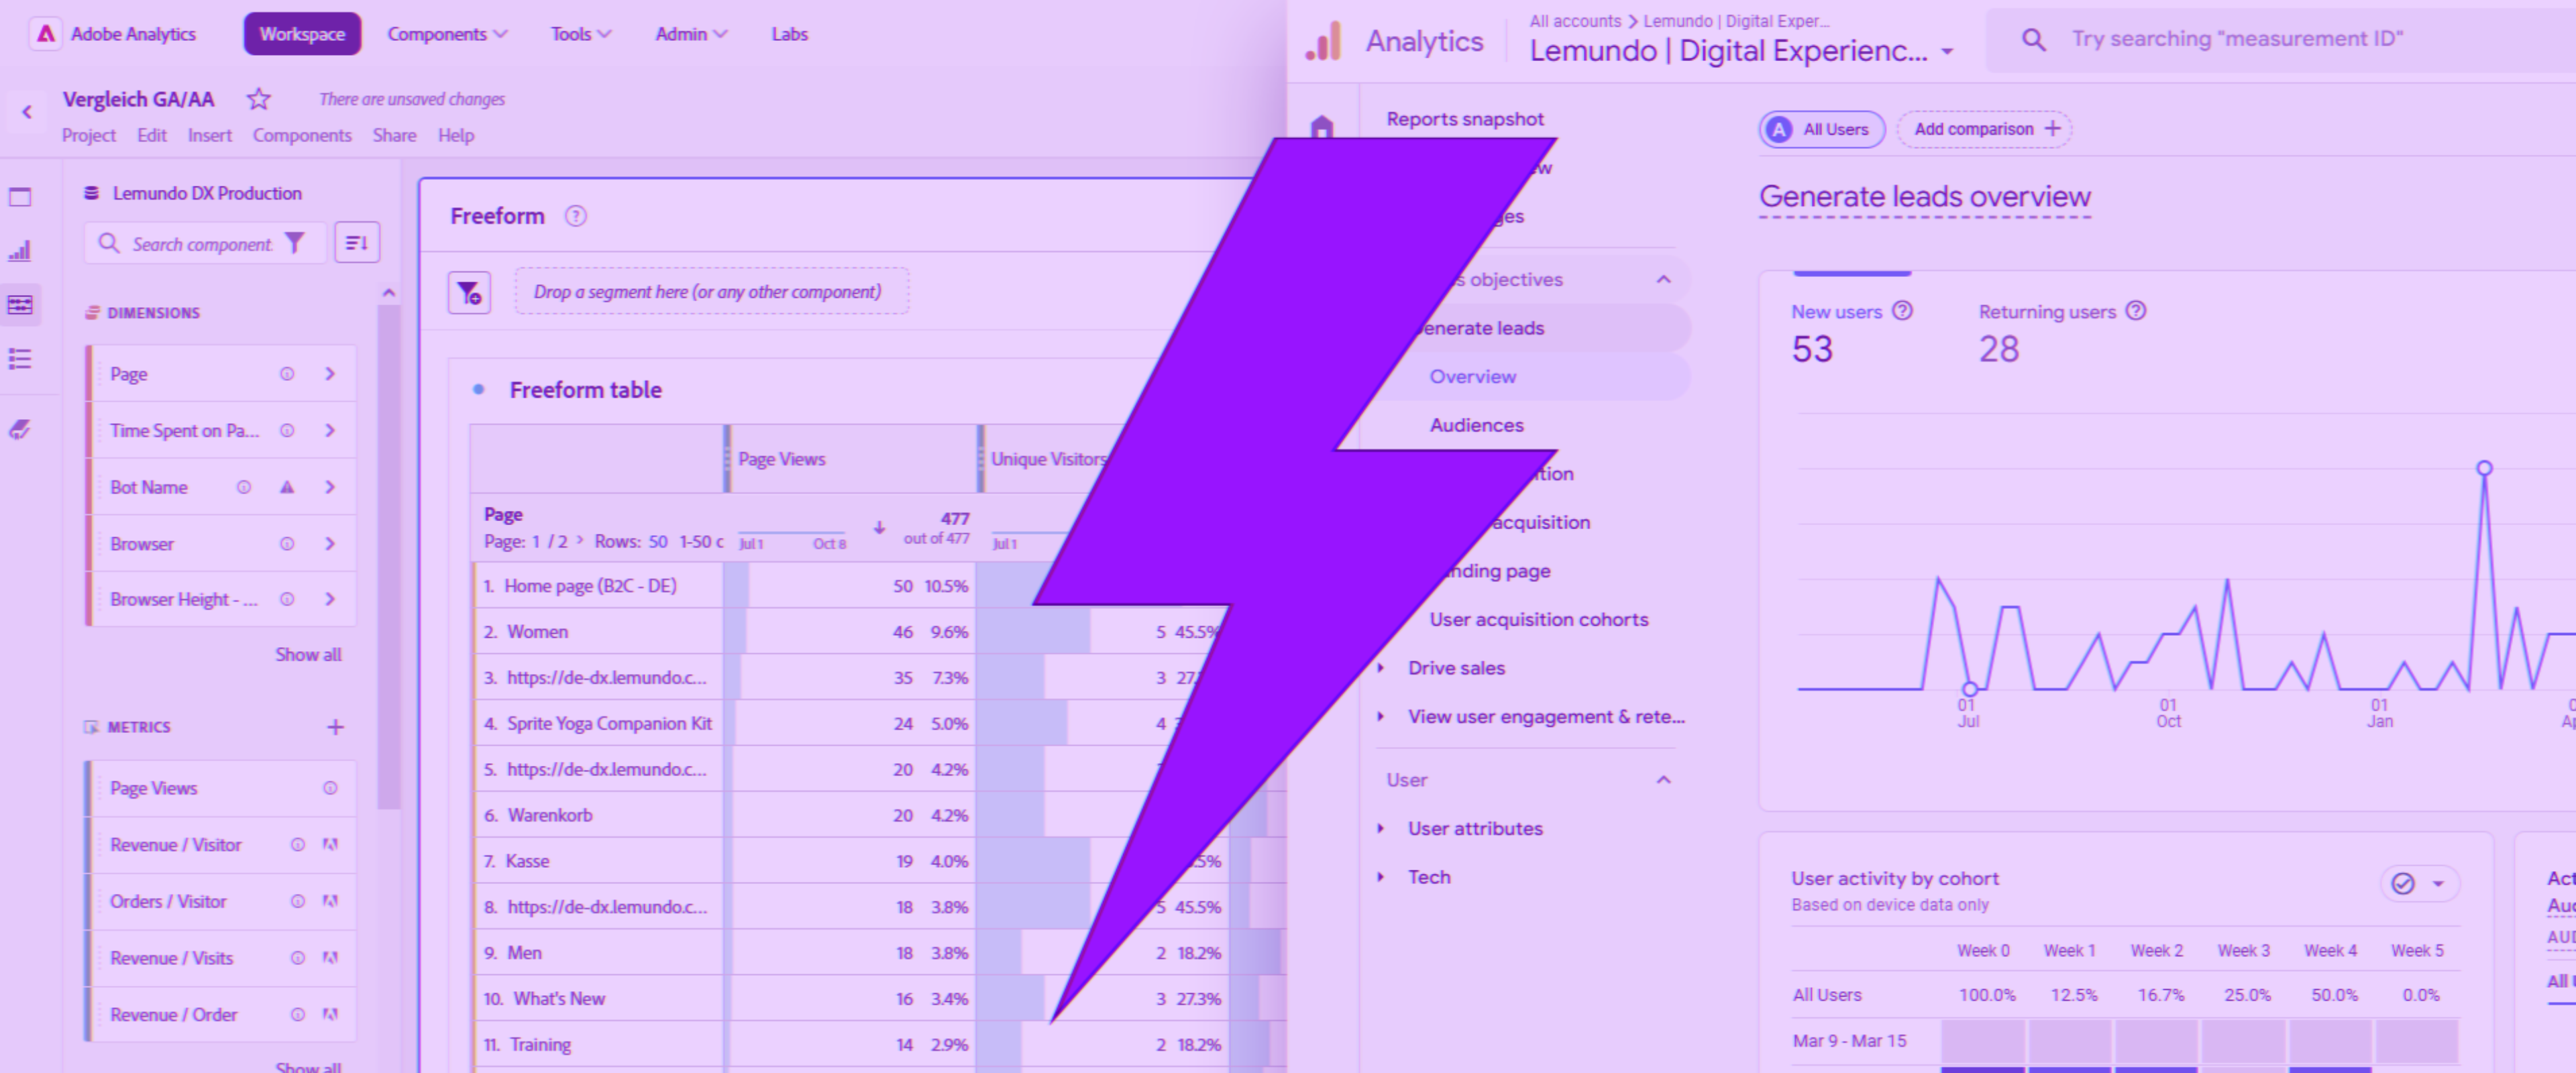
Task: Open the Tools dropdown menu
Action: click(580, 34)
